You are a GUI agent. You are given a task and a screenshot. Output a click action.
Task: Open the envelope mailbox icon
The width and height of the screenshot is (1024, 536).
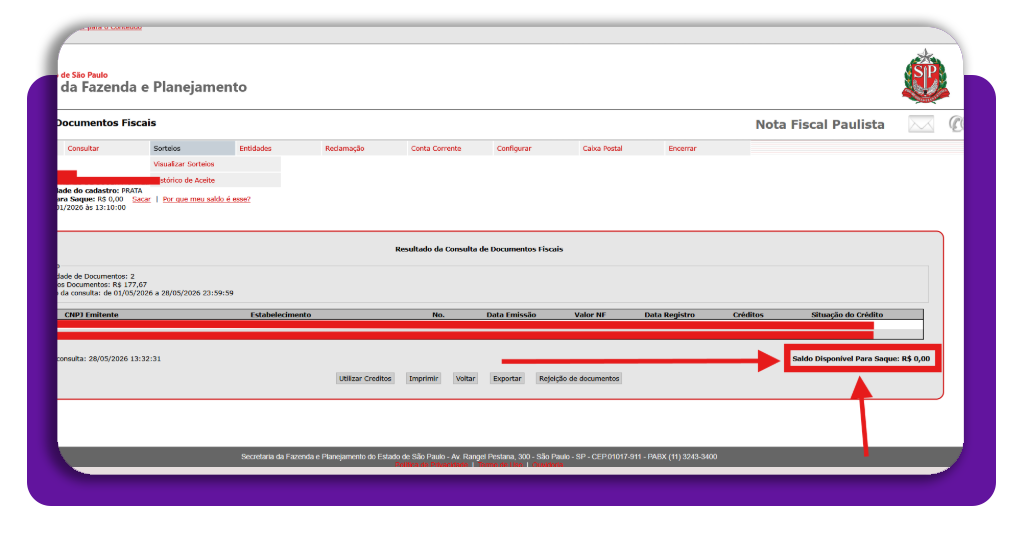pyautogui.click(x=921, y=124)
